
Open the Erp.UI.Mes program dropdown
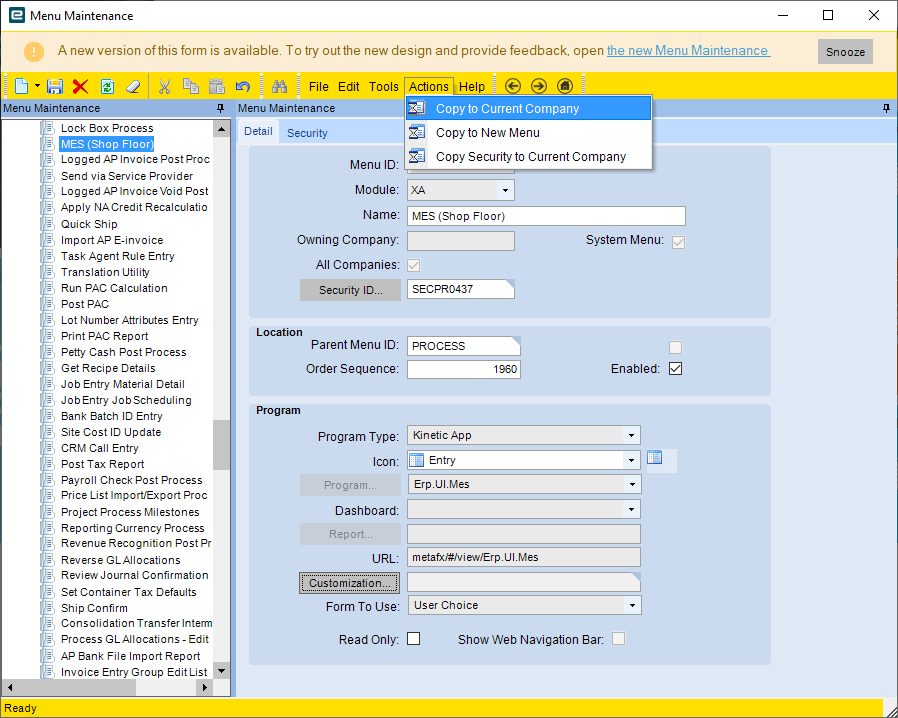[x=632, y=484]
